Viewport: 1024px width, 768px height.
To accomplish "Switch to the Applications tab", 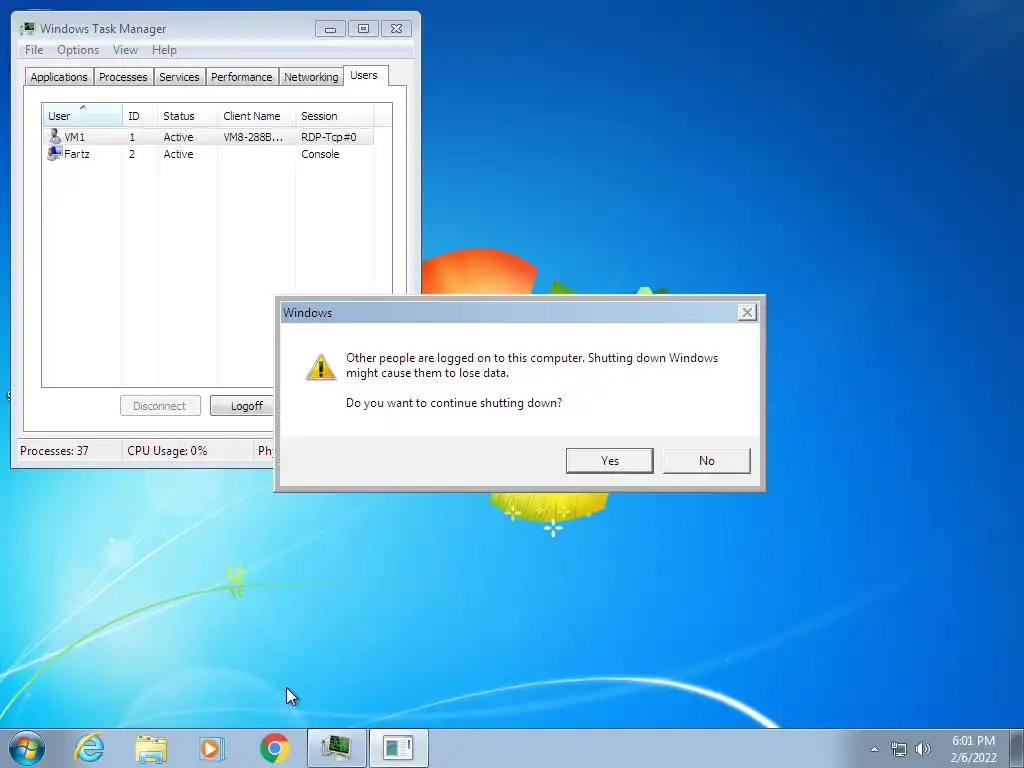I will [59, 77].
